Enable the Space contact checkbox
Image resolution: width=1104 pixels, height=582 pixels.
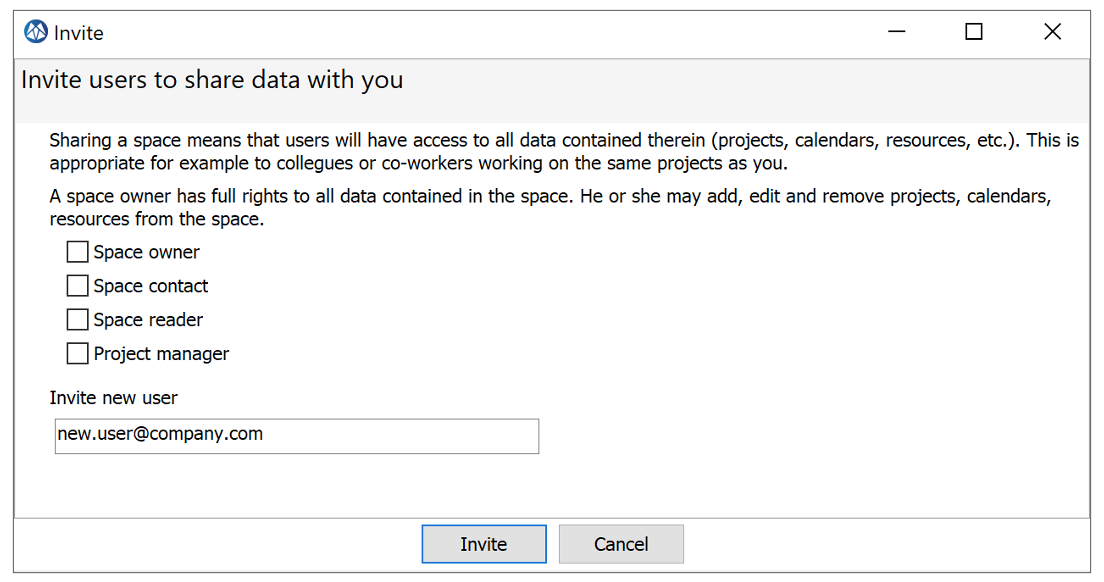coord(77,286)
